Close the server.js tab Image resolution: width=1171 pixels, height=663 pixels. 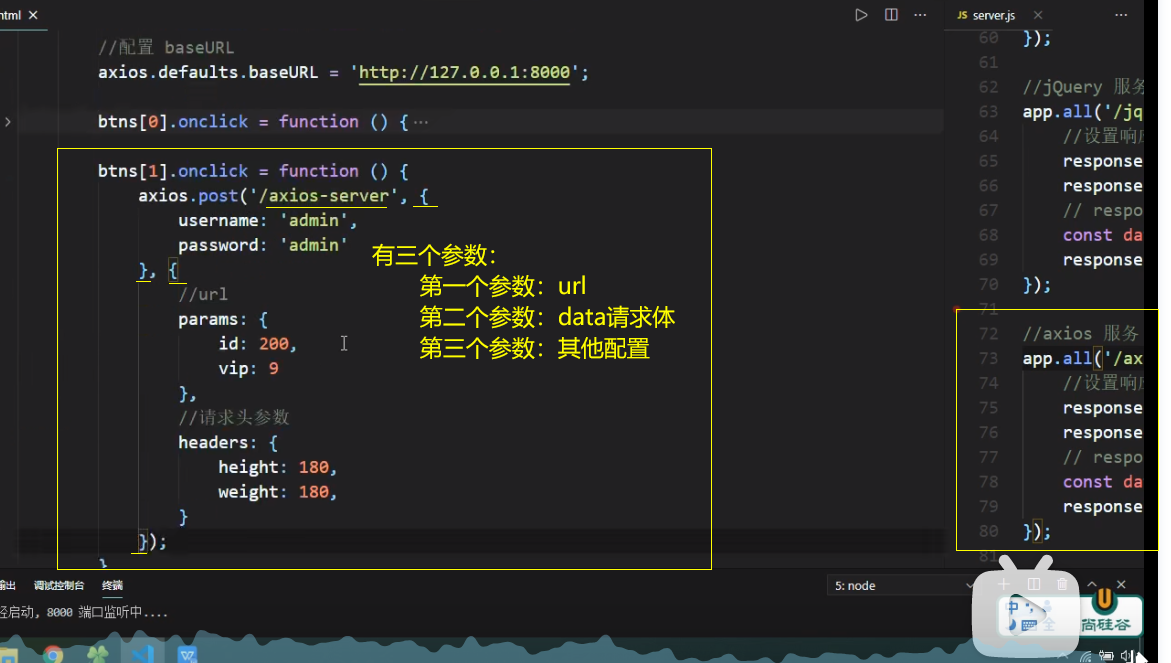tap(1038, 15)
